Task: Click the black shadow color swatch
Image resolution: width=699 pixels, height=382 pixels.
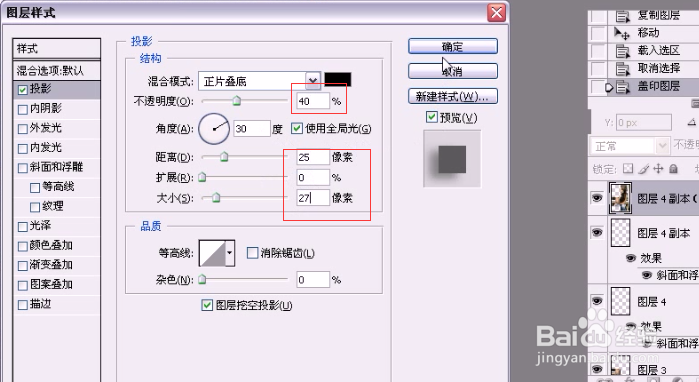Action: pos(337,79)
